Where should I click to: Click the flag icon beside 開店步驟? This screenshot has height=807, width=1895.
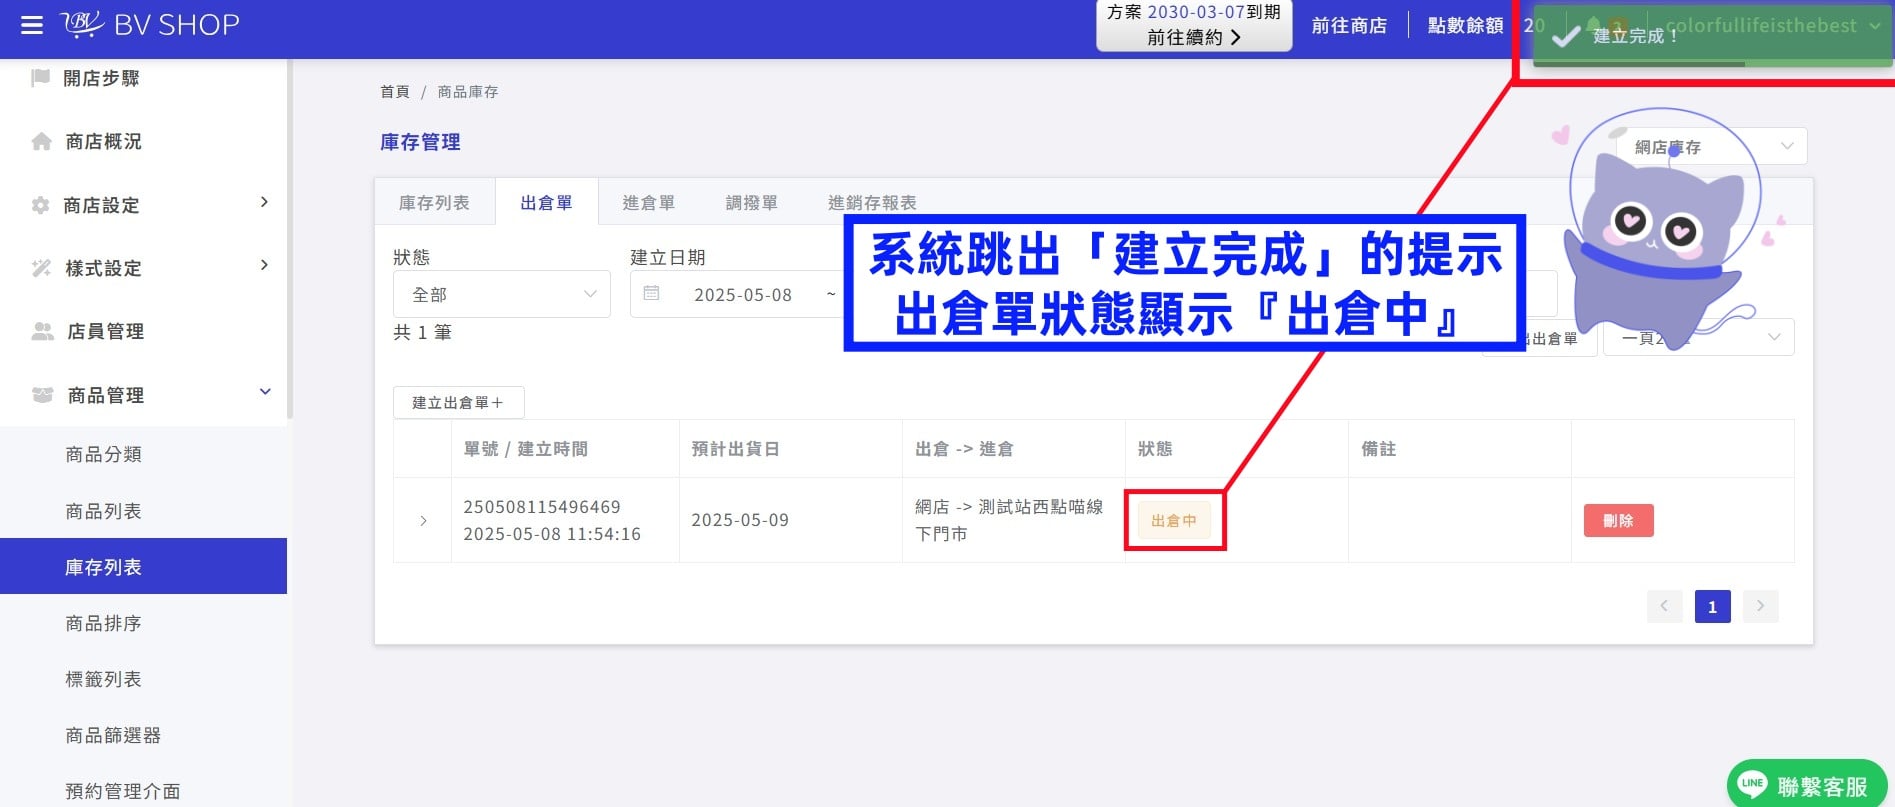point(41,78)
